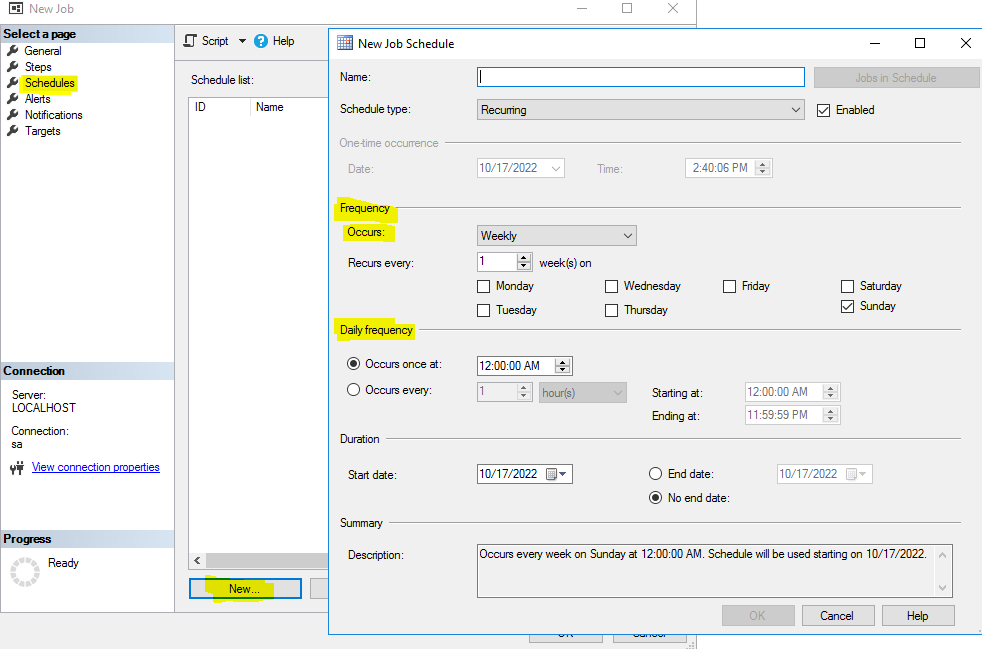Click the Schedules page wrench icon

[x=13, y=83]
